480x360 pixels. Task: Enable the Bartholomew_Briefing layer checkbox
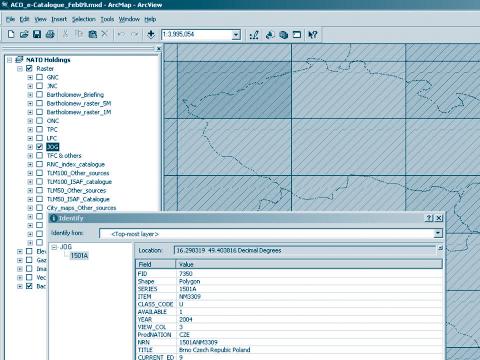(x=40, y=94)
